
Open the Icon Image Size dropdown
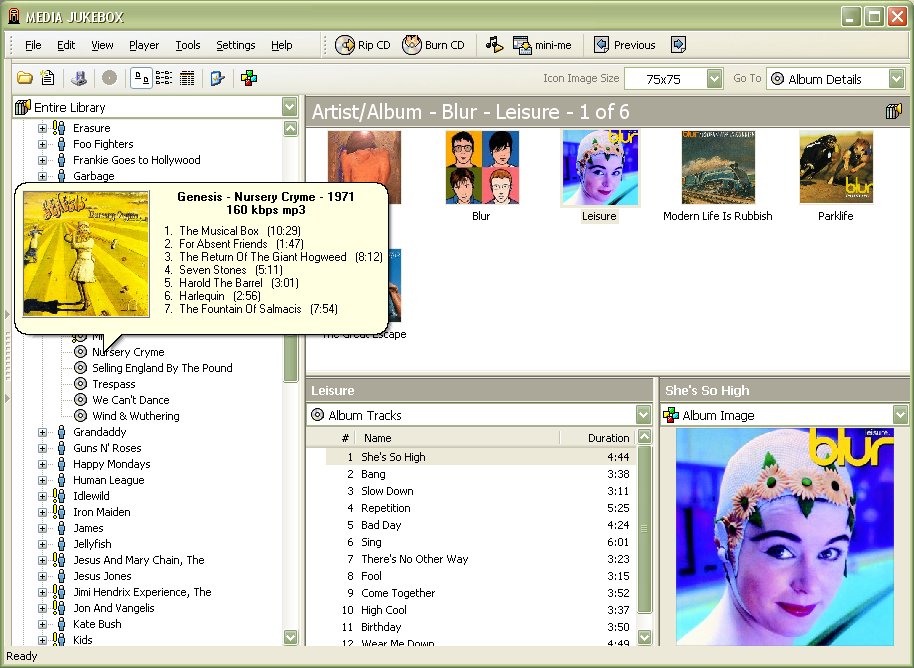(715, 79)
